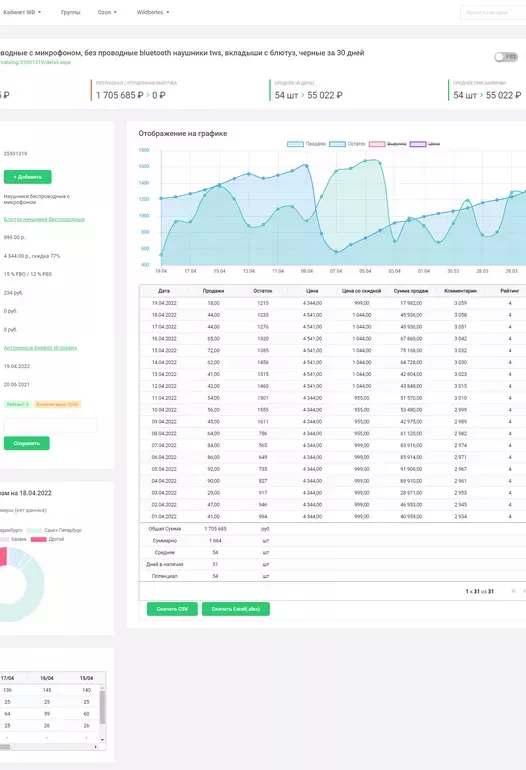
Task: Click the vertical scrollbar thumb in stock table
Action: (x=102, y=707)
